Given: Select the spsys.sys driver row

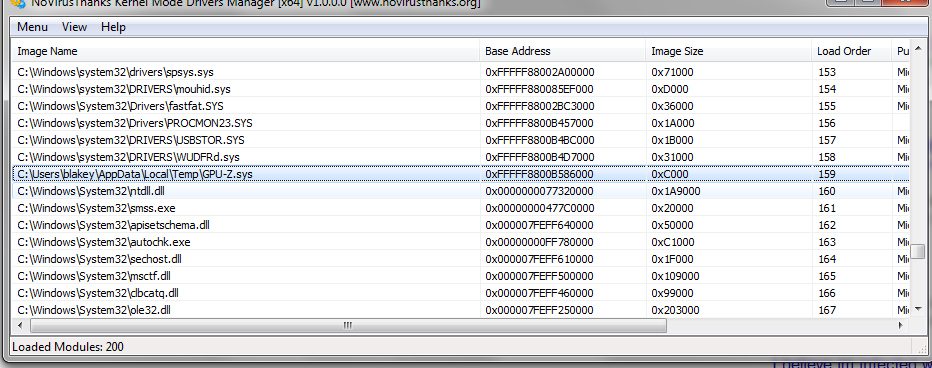Looking at the screenshot, I should point(461,72).
